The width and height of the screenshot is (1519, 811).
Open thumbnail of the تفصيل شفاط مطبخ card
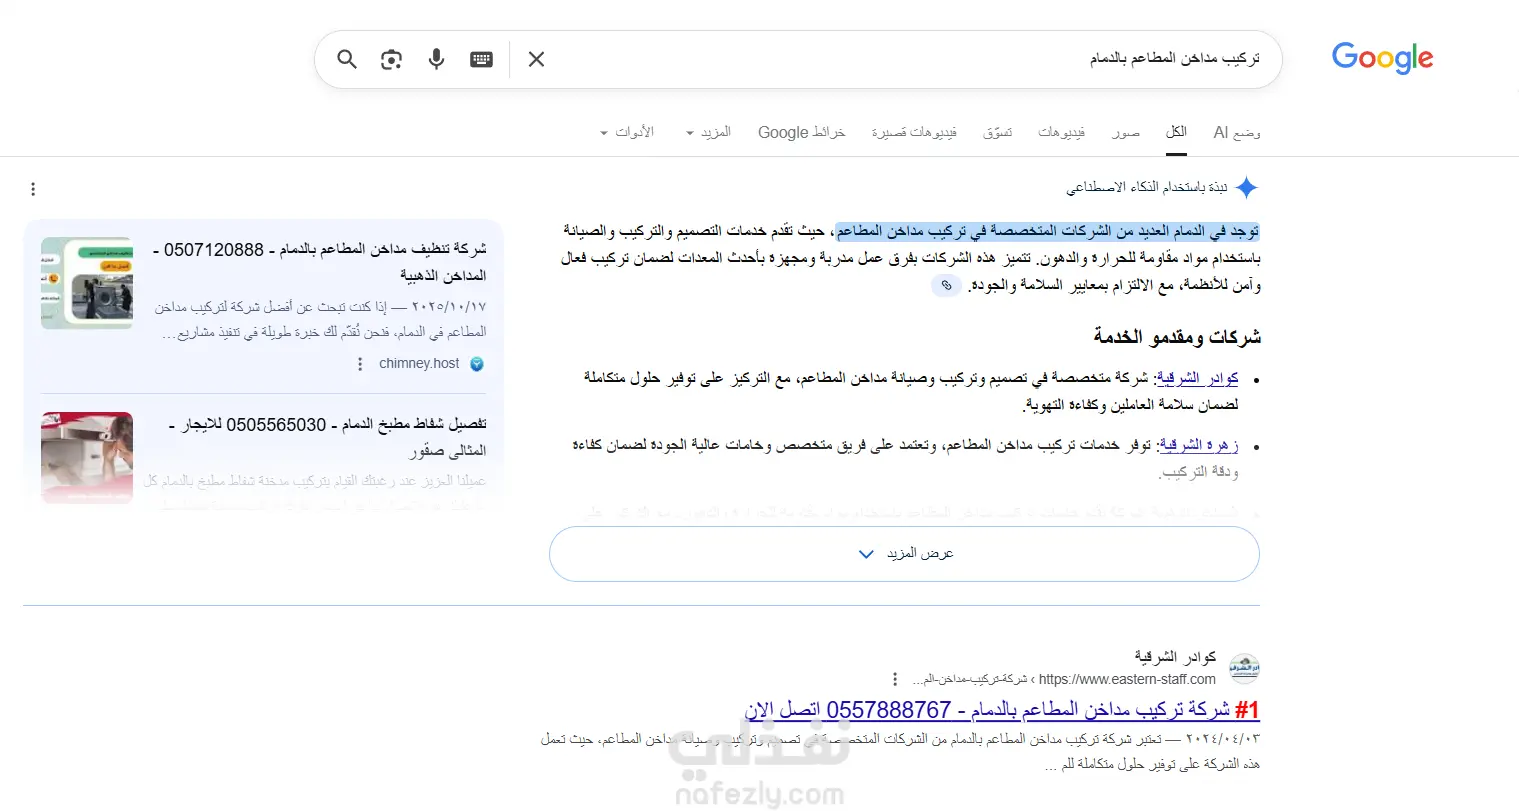[x=87, y=457]
